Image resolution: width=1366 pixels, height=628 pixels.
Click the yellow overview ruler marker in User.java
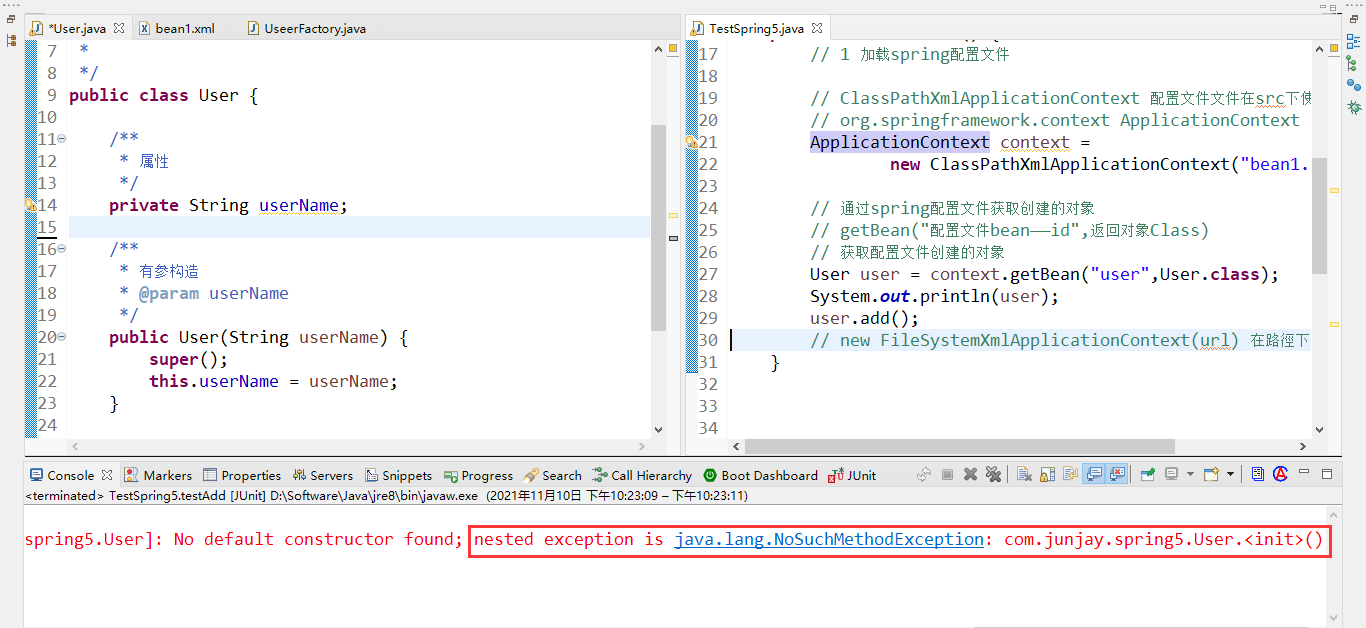[673, 215]
